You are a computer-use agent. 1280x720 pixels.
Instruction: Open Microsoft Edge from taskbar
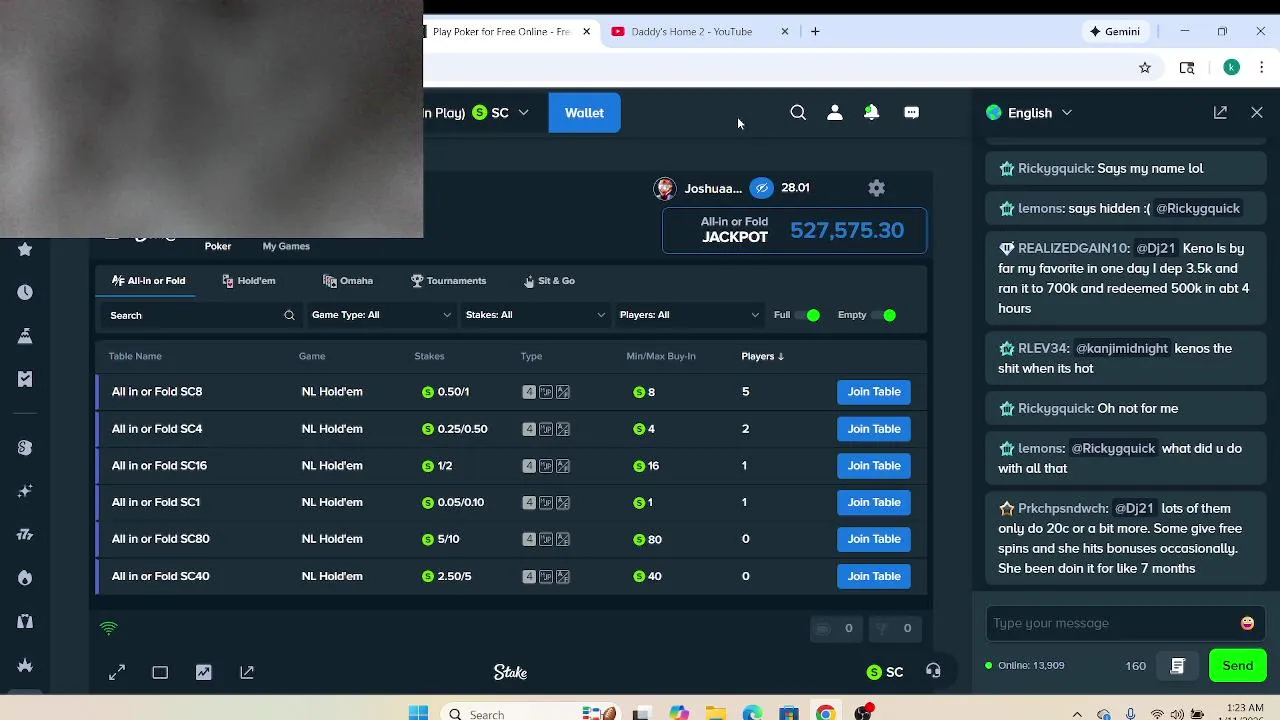pyautogui.click(x=752, y=713)
